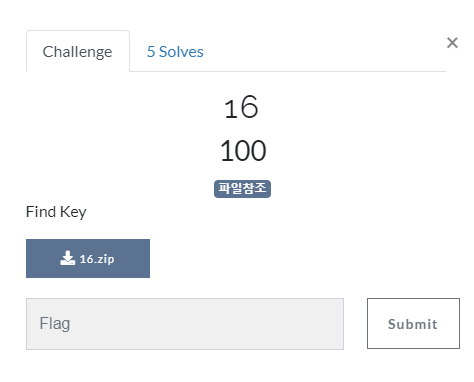Click the 16.zip filename label
Viewport: 474px width, 382px height.
[x=97, y=259]
